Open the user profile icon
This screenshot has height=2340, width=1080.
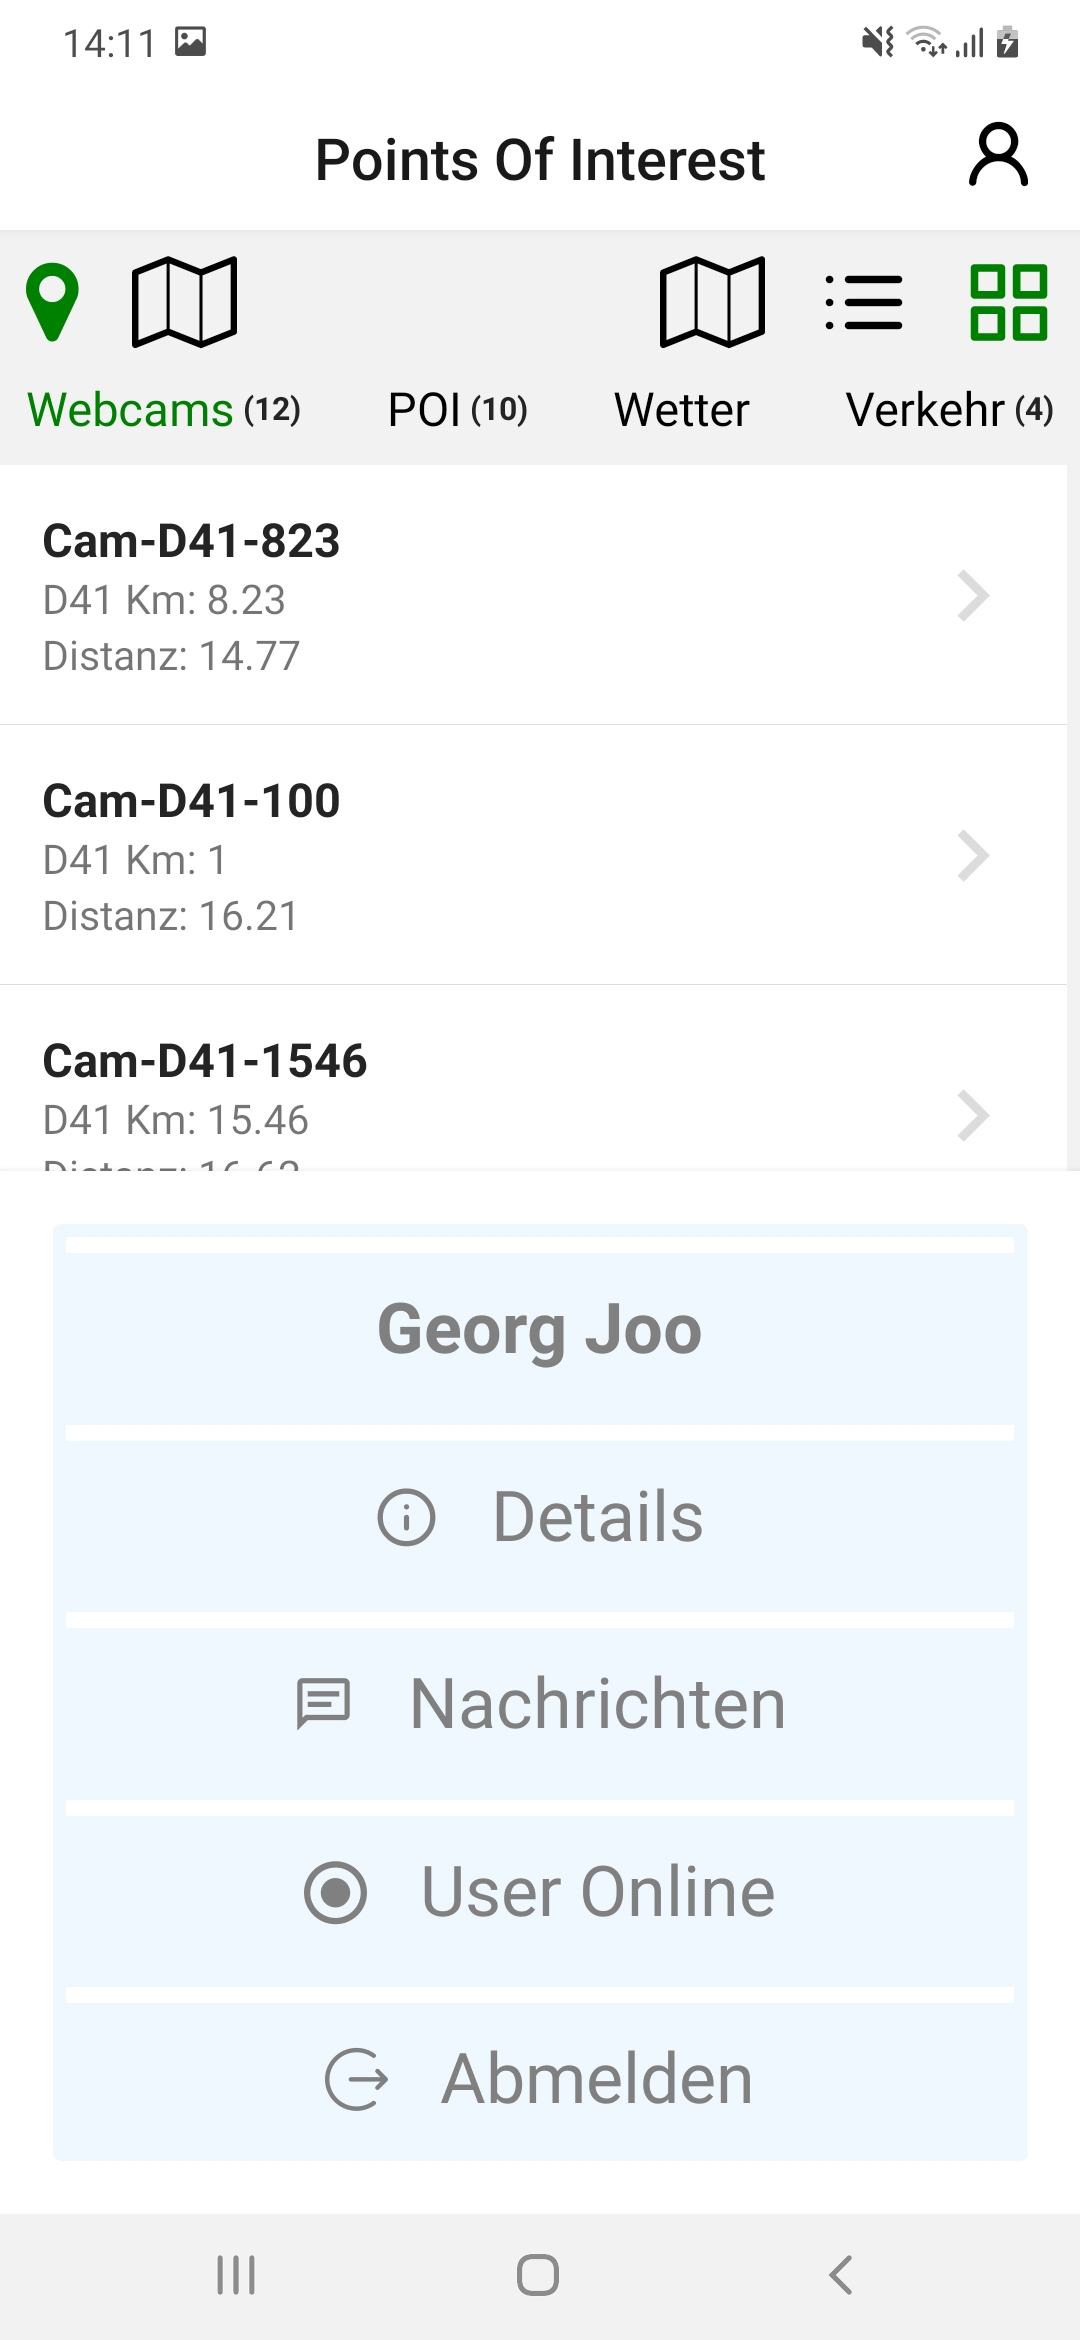tap(998, 155)
